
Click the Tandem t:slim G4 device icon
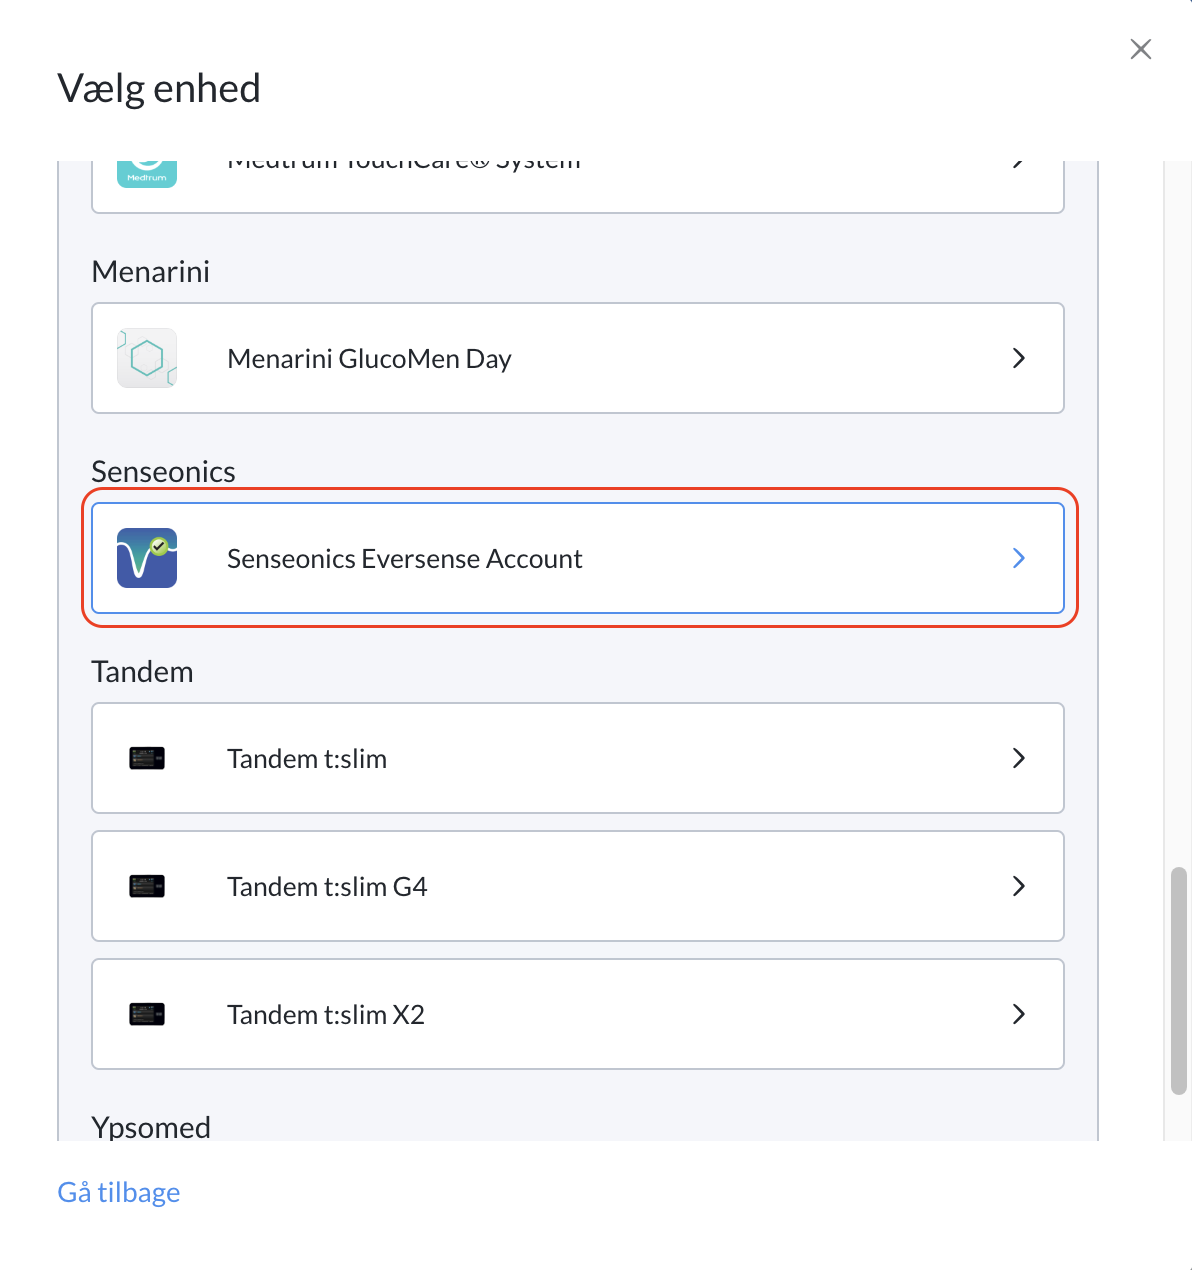pyautogui.click(x=147, y=886)
